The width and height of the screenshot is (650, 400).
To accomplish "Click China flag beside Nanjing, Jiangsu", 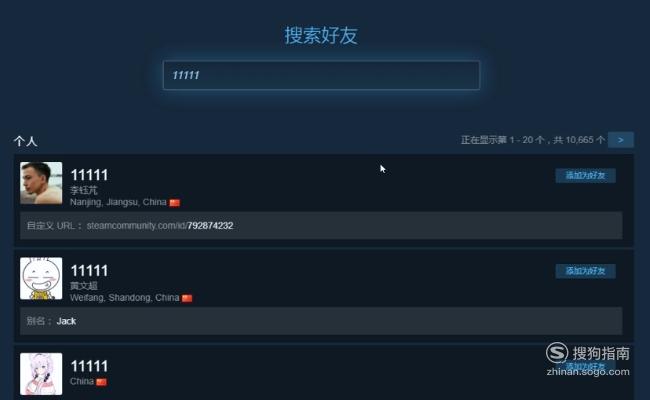I will 175,203.
